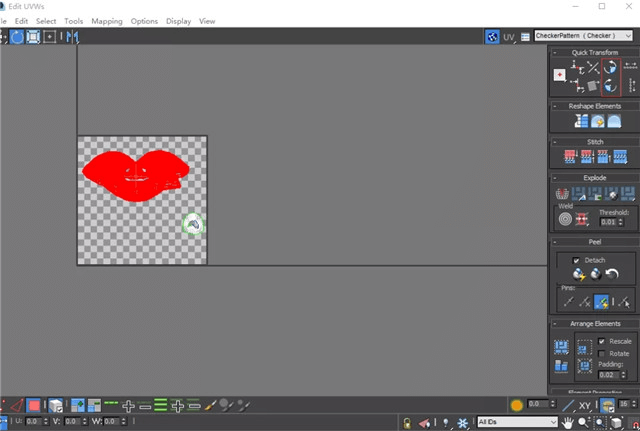Collapse the Quick Transform rollout
The image size is (640, 431).
[554, 53]
